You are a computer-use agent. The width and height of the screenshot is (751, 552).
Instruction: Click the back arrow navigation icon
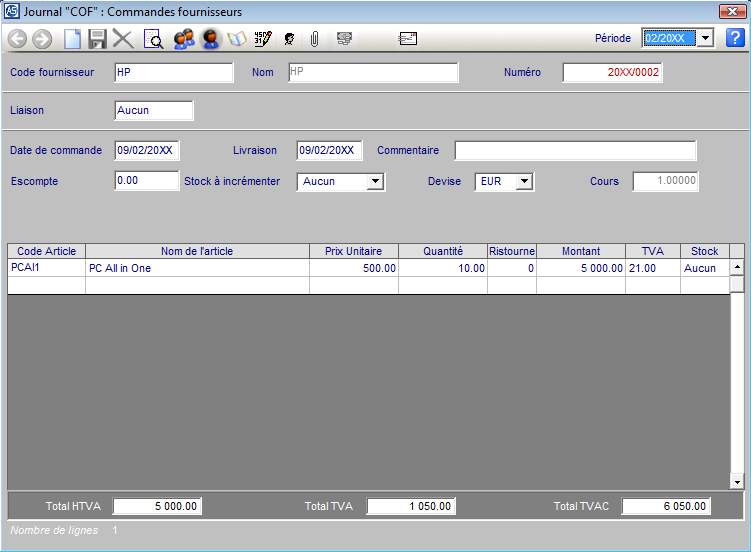(17, 39)
